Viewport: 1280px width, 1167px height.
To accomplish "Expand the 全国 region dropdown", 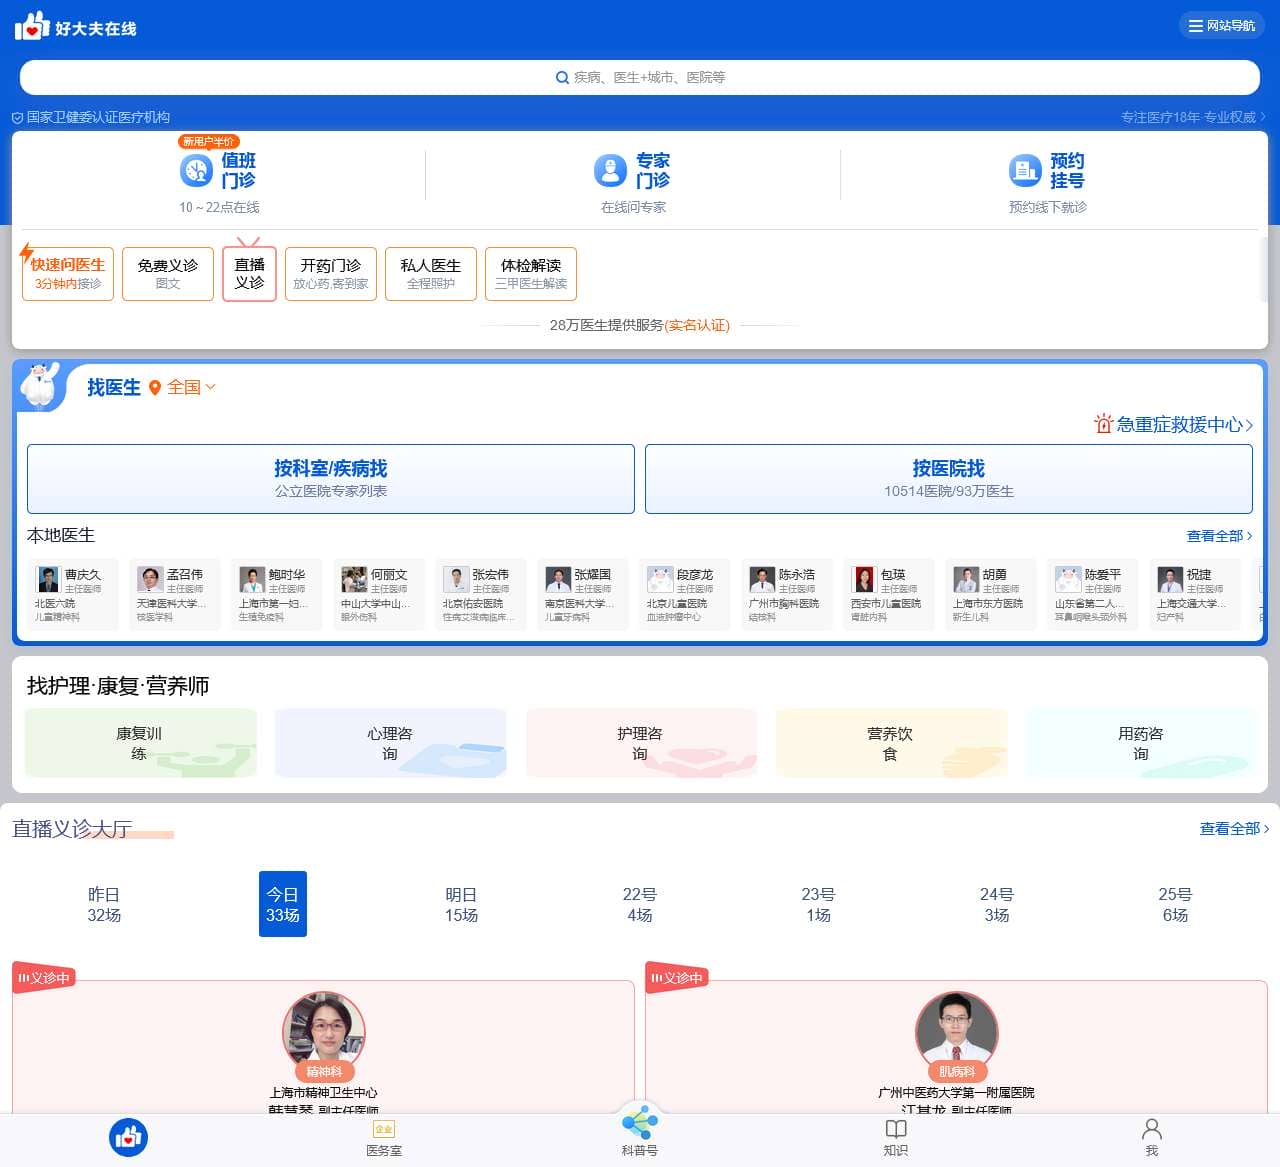I will 191,387.
